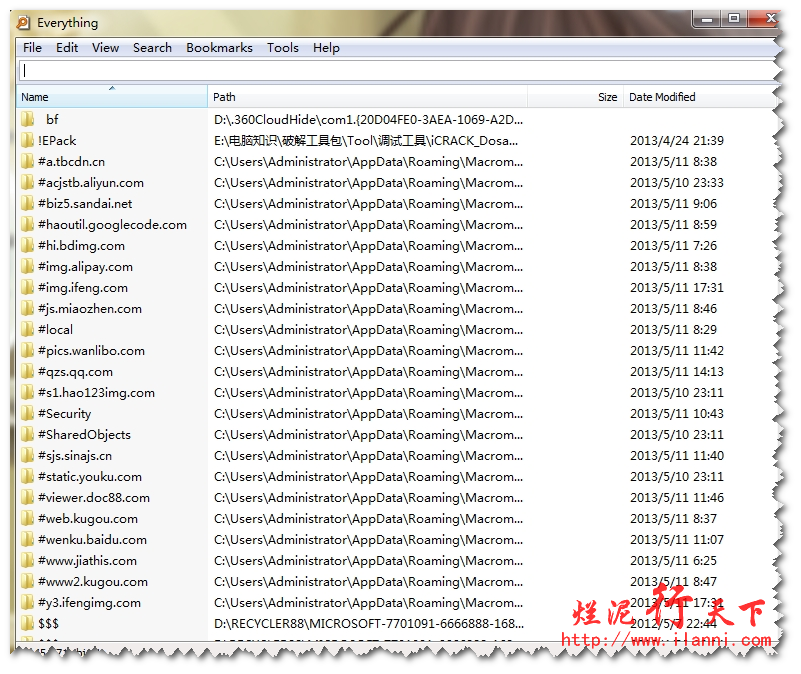The image size is (801, 674).
Task: Click the $$$ result name
Action: point(49,623)
